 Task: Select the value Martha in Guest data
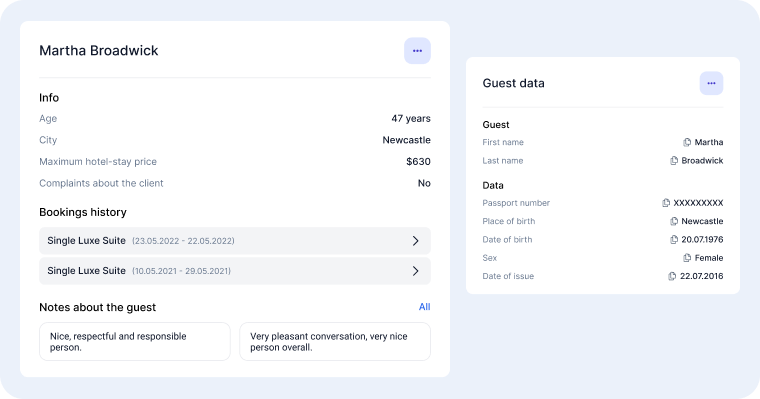coord(709,143)
